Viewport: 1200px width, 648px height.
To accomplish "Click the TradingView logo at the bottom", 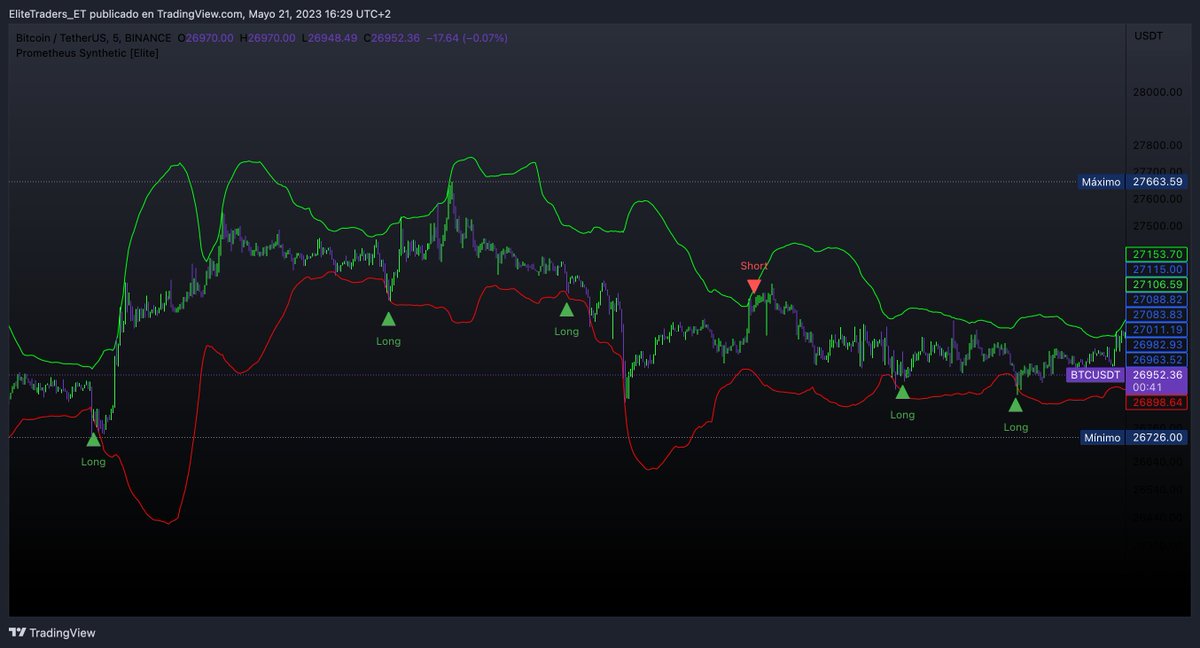I will click(x=53, y=632).
